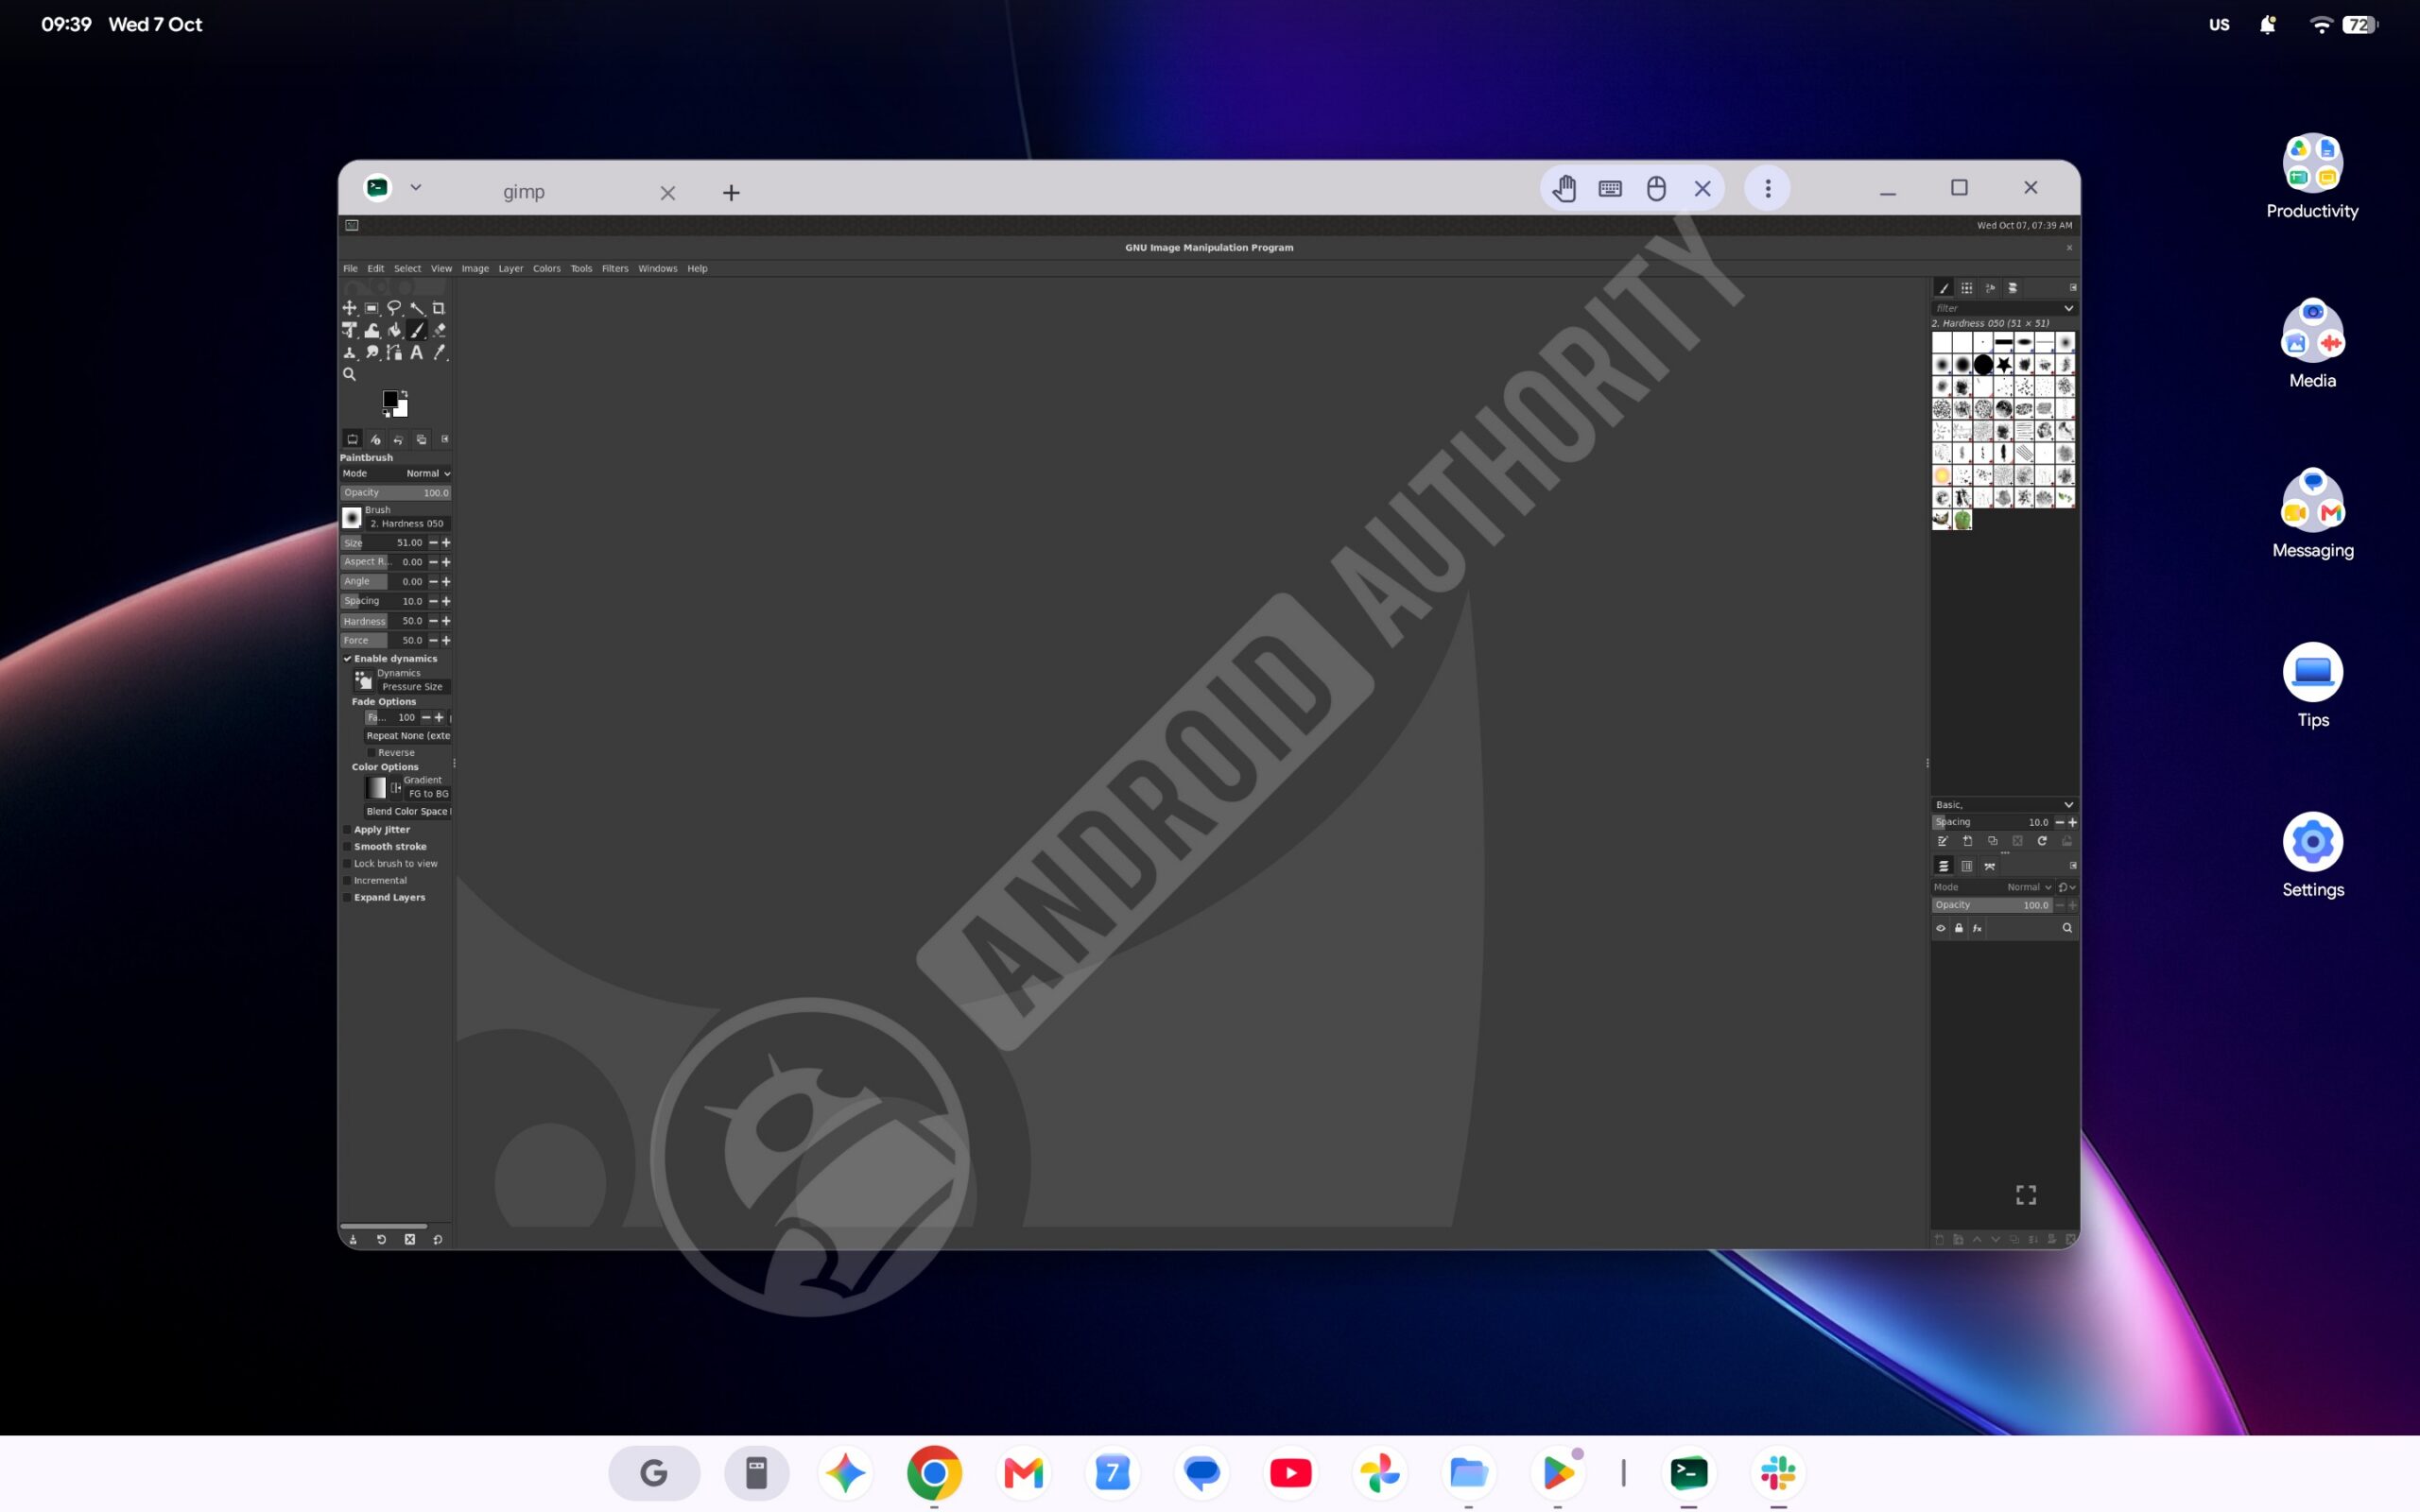
Task: Open Terminal app in the taskbar
Action: point(1689,1472)
